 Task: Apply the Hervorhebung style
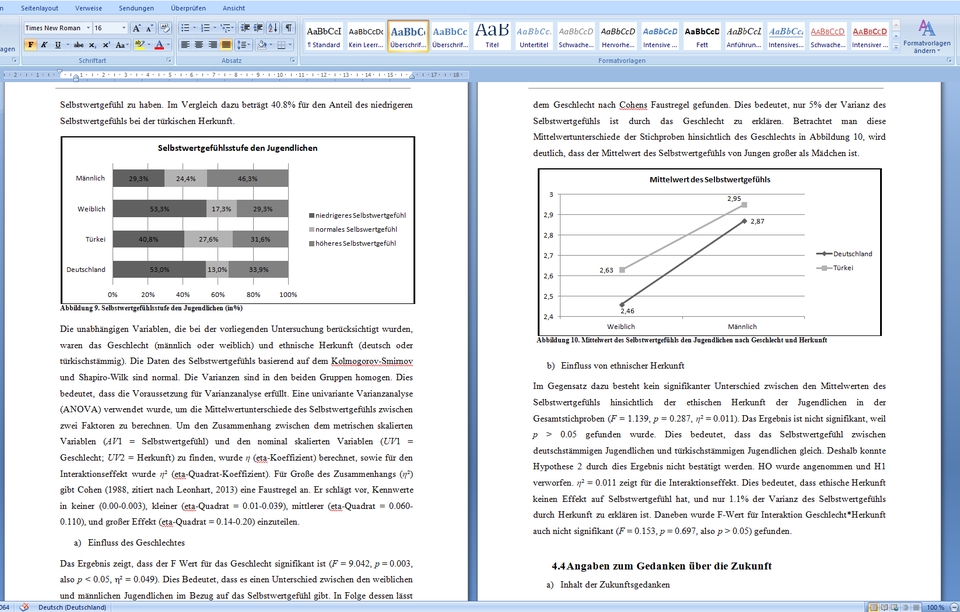pyautogui.click(x=618, y=36)
